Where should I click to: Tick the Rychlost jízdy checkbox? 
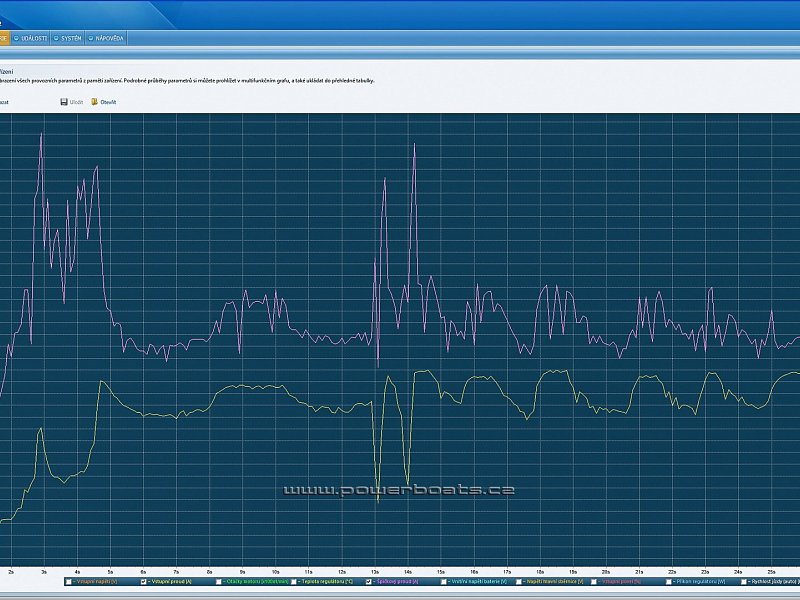744,582
